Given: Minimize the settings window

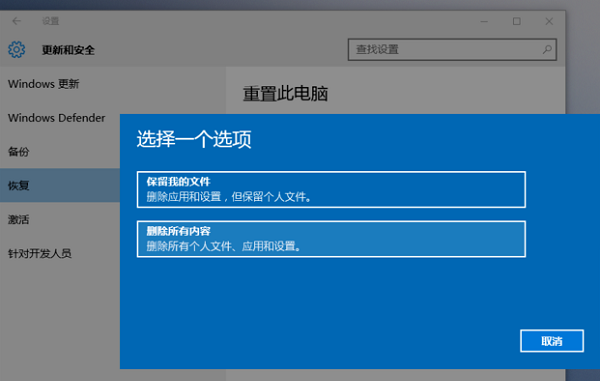Looking at the screenshot, I should [484, 21].
